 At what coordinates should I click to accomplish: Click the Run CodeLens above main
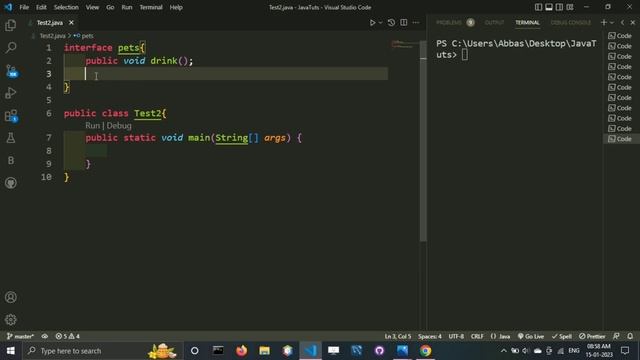click(92, 126)
